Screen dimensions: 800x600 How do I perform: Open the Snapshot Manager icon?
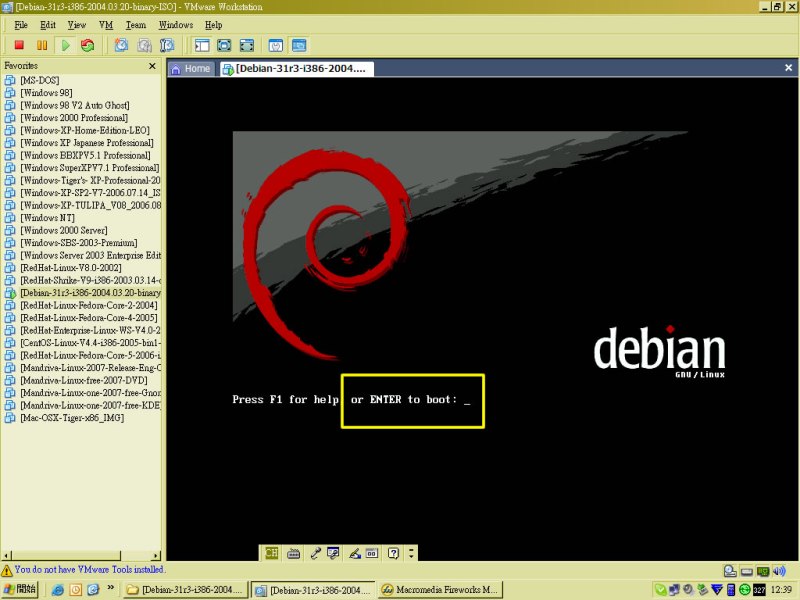coord(167,45)
